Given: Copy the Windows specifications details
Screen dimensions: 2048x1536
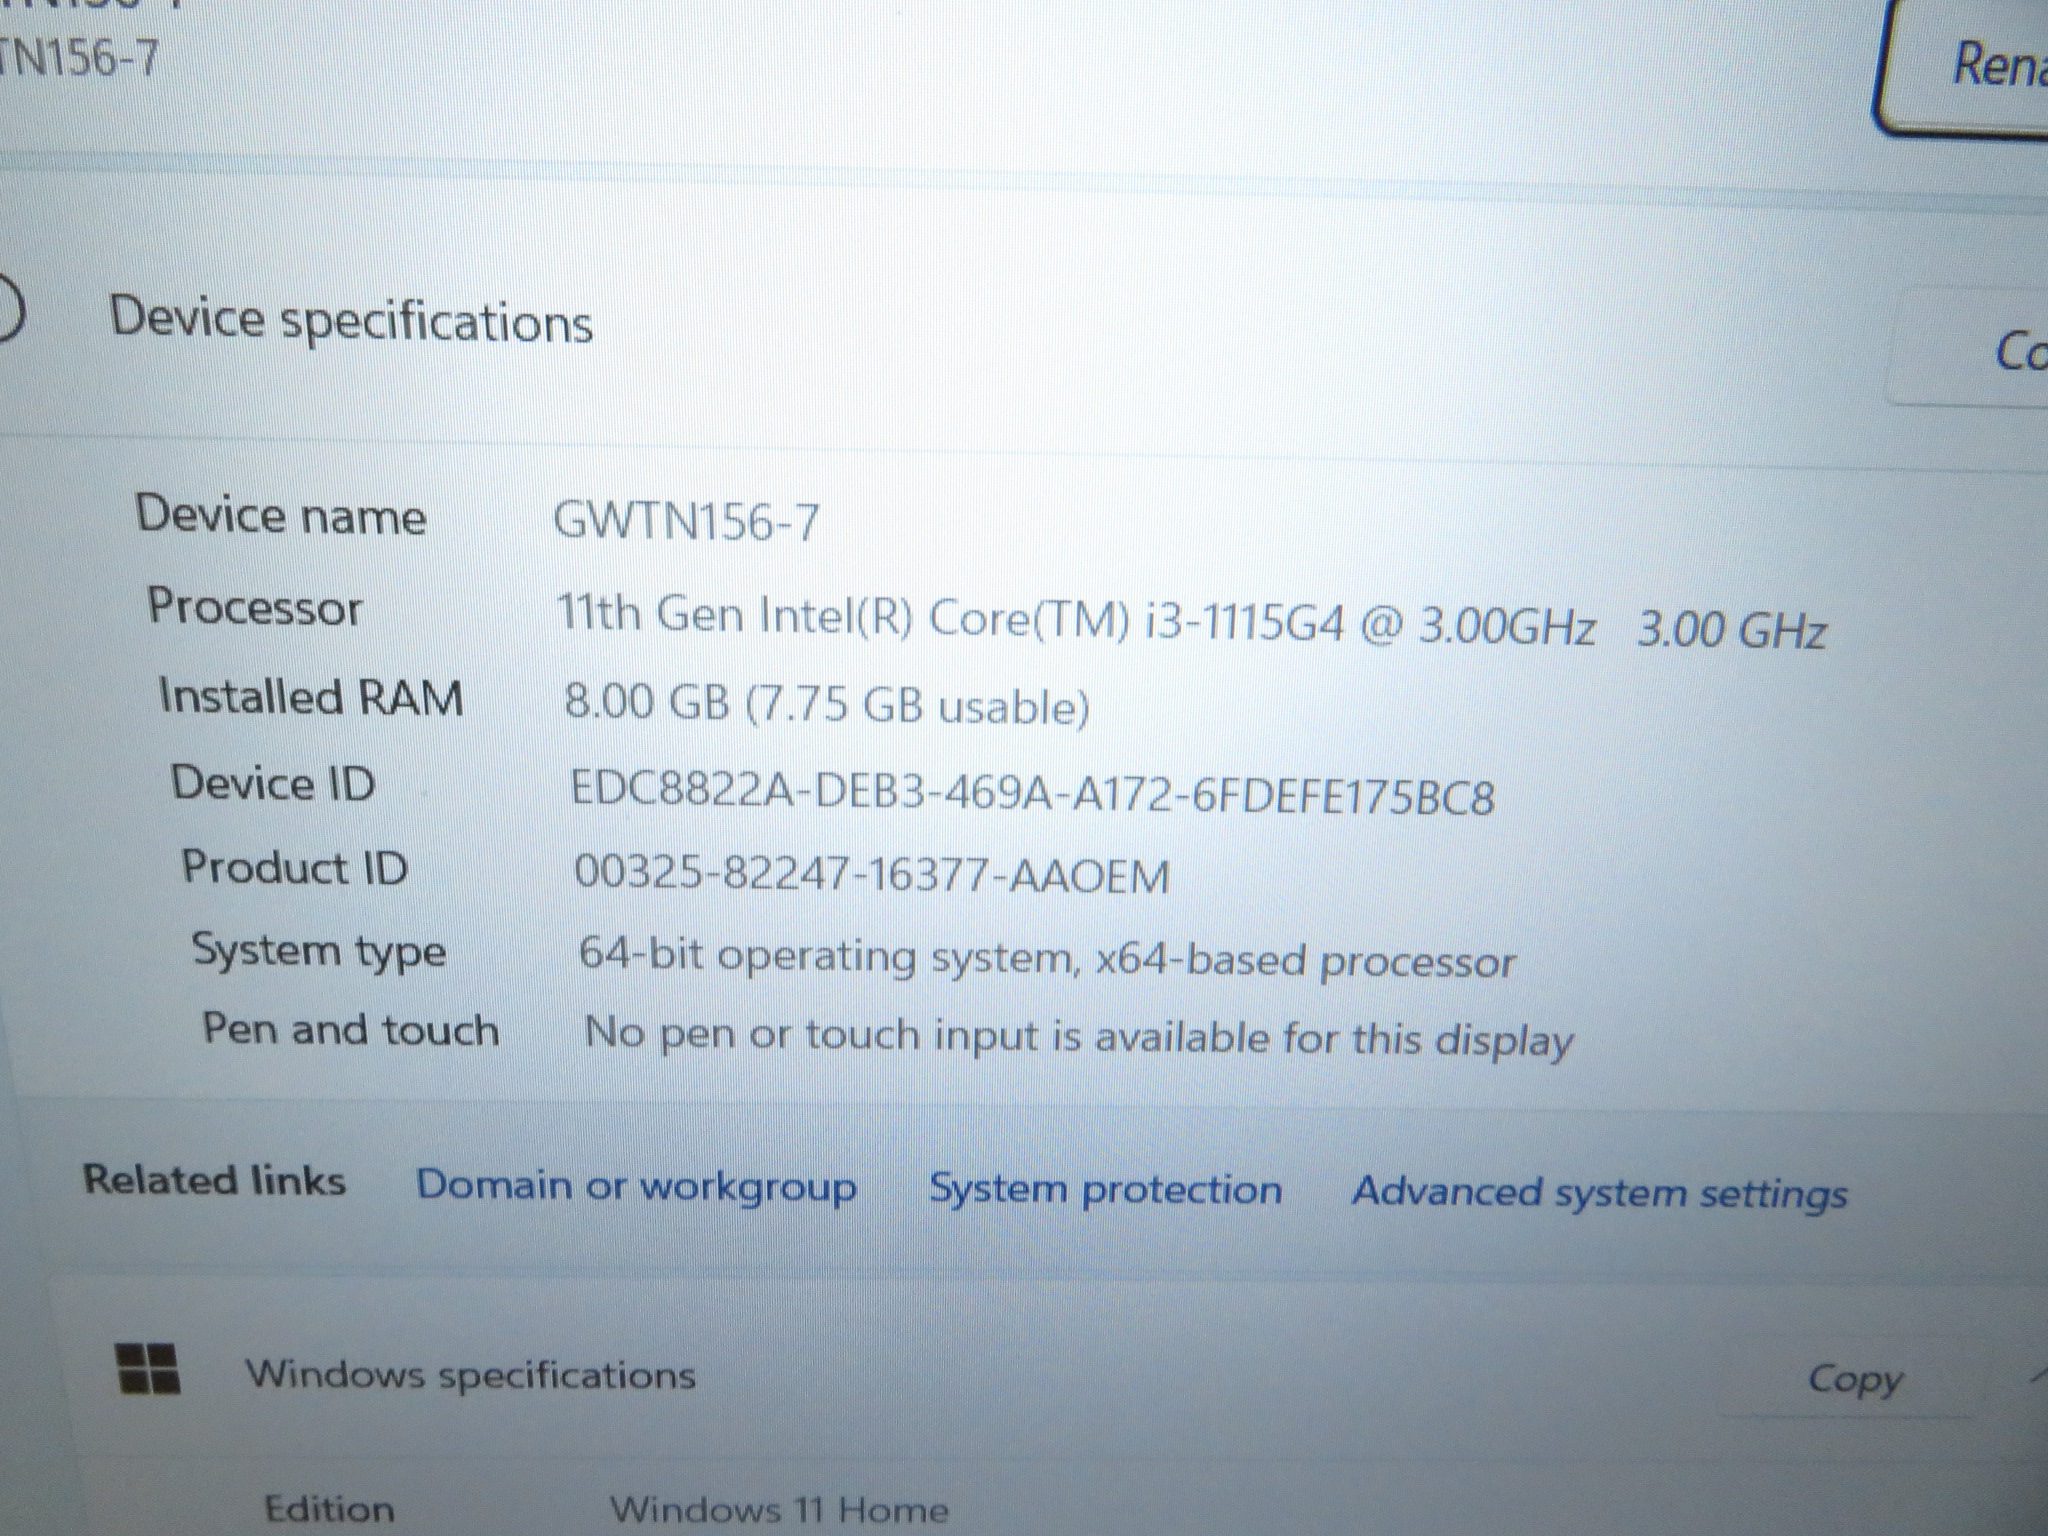Looking at the screenshot, I should pyautogui.click(x=1854, y=1380).
